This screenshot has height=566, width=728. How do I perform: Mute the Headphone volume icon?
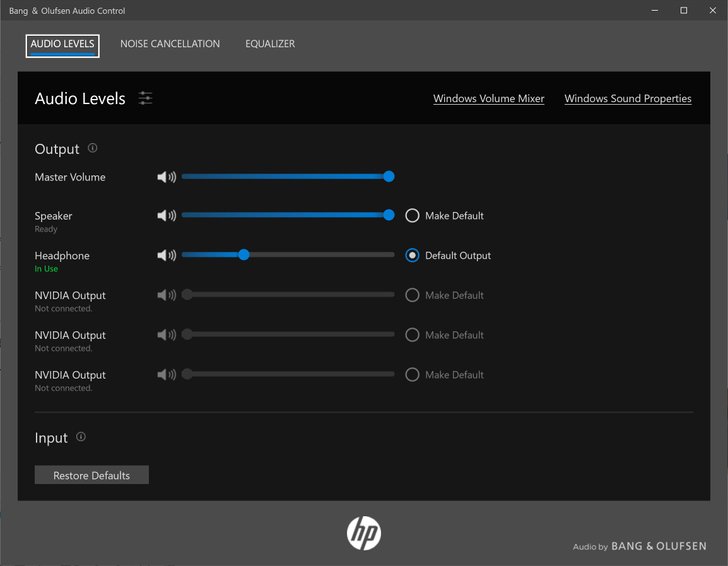tap(166, 256)
